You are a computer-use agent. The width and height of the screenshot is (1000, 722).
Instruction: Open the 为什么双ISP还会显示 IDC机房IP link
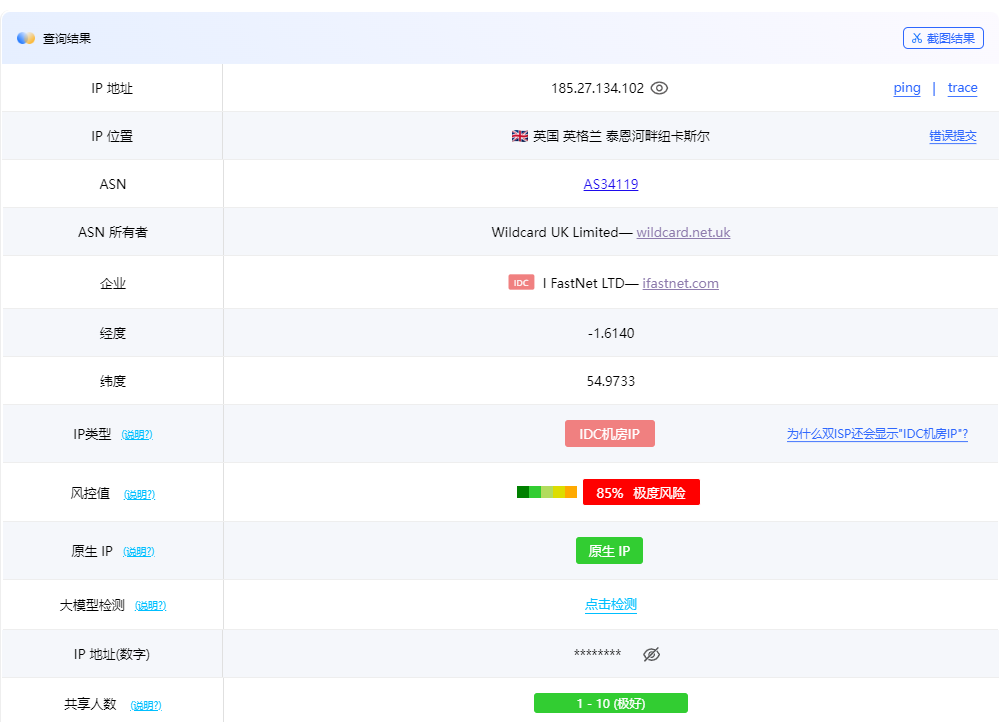tap(877, 434)
